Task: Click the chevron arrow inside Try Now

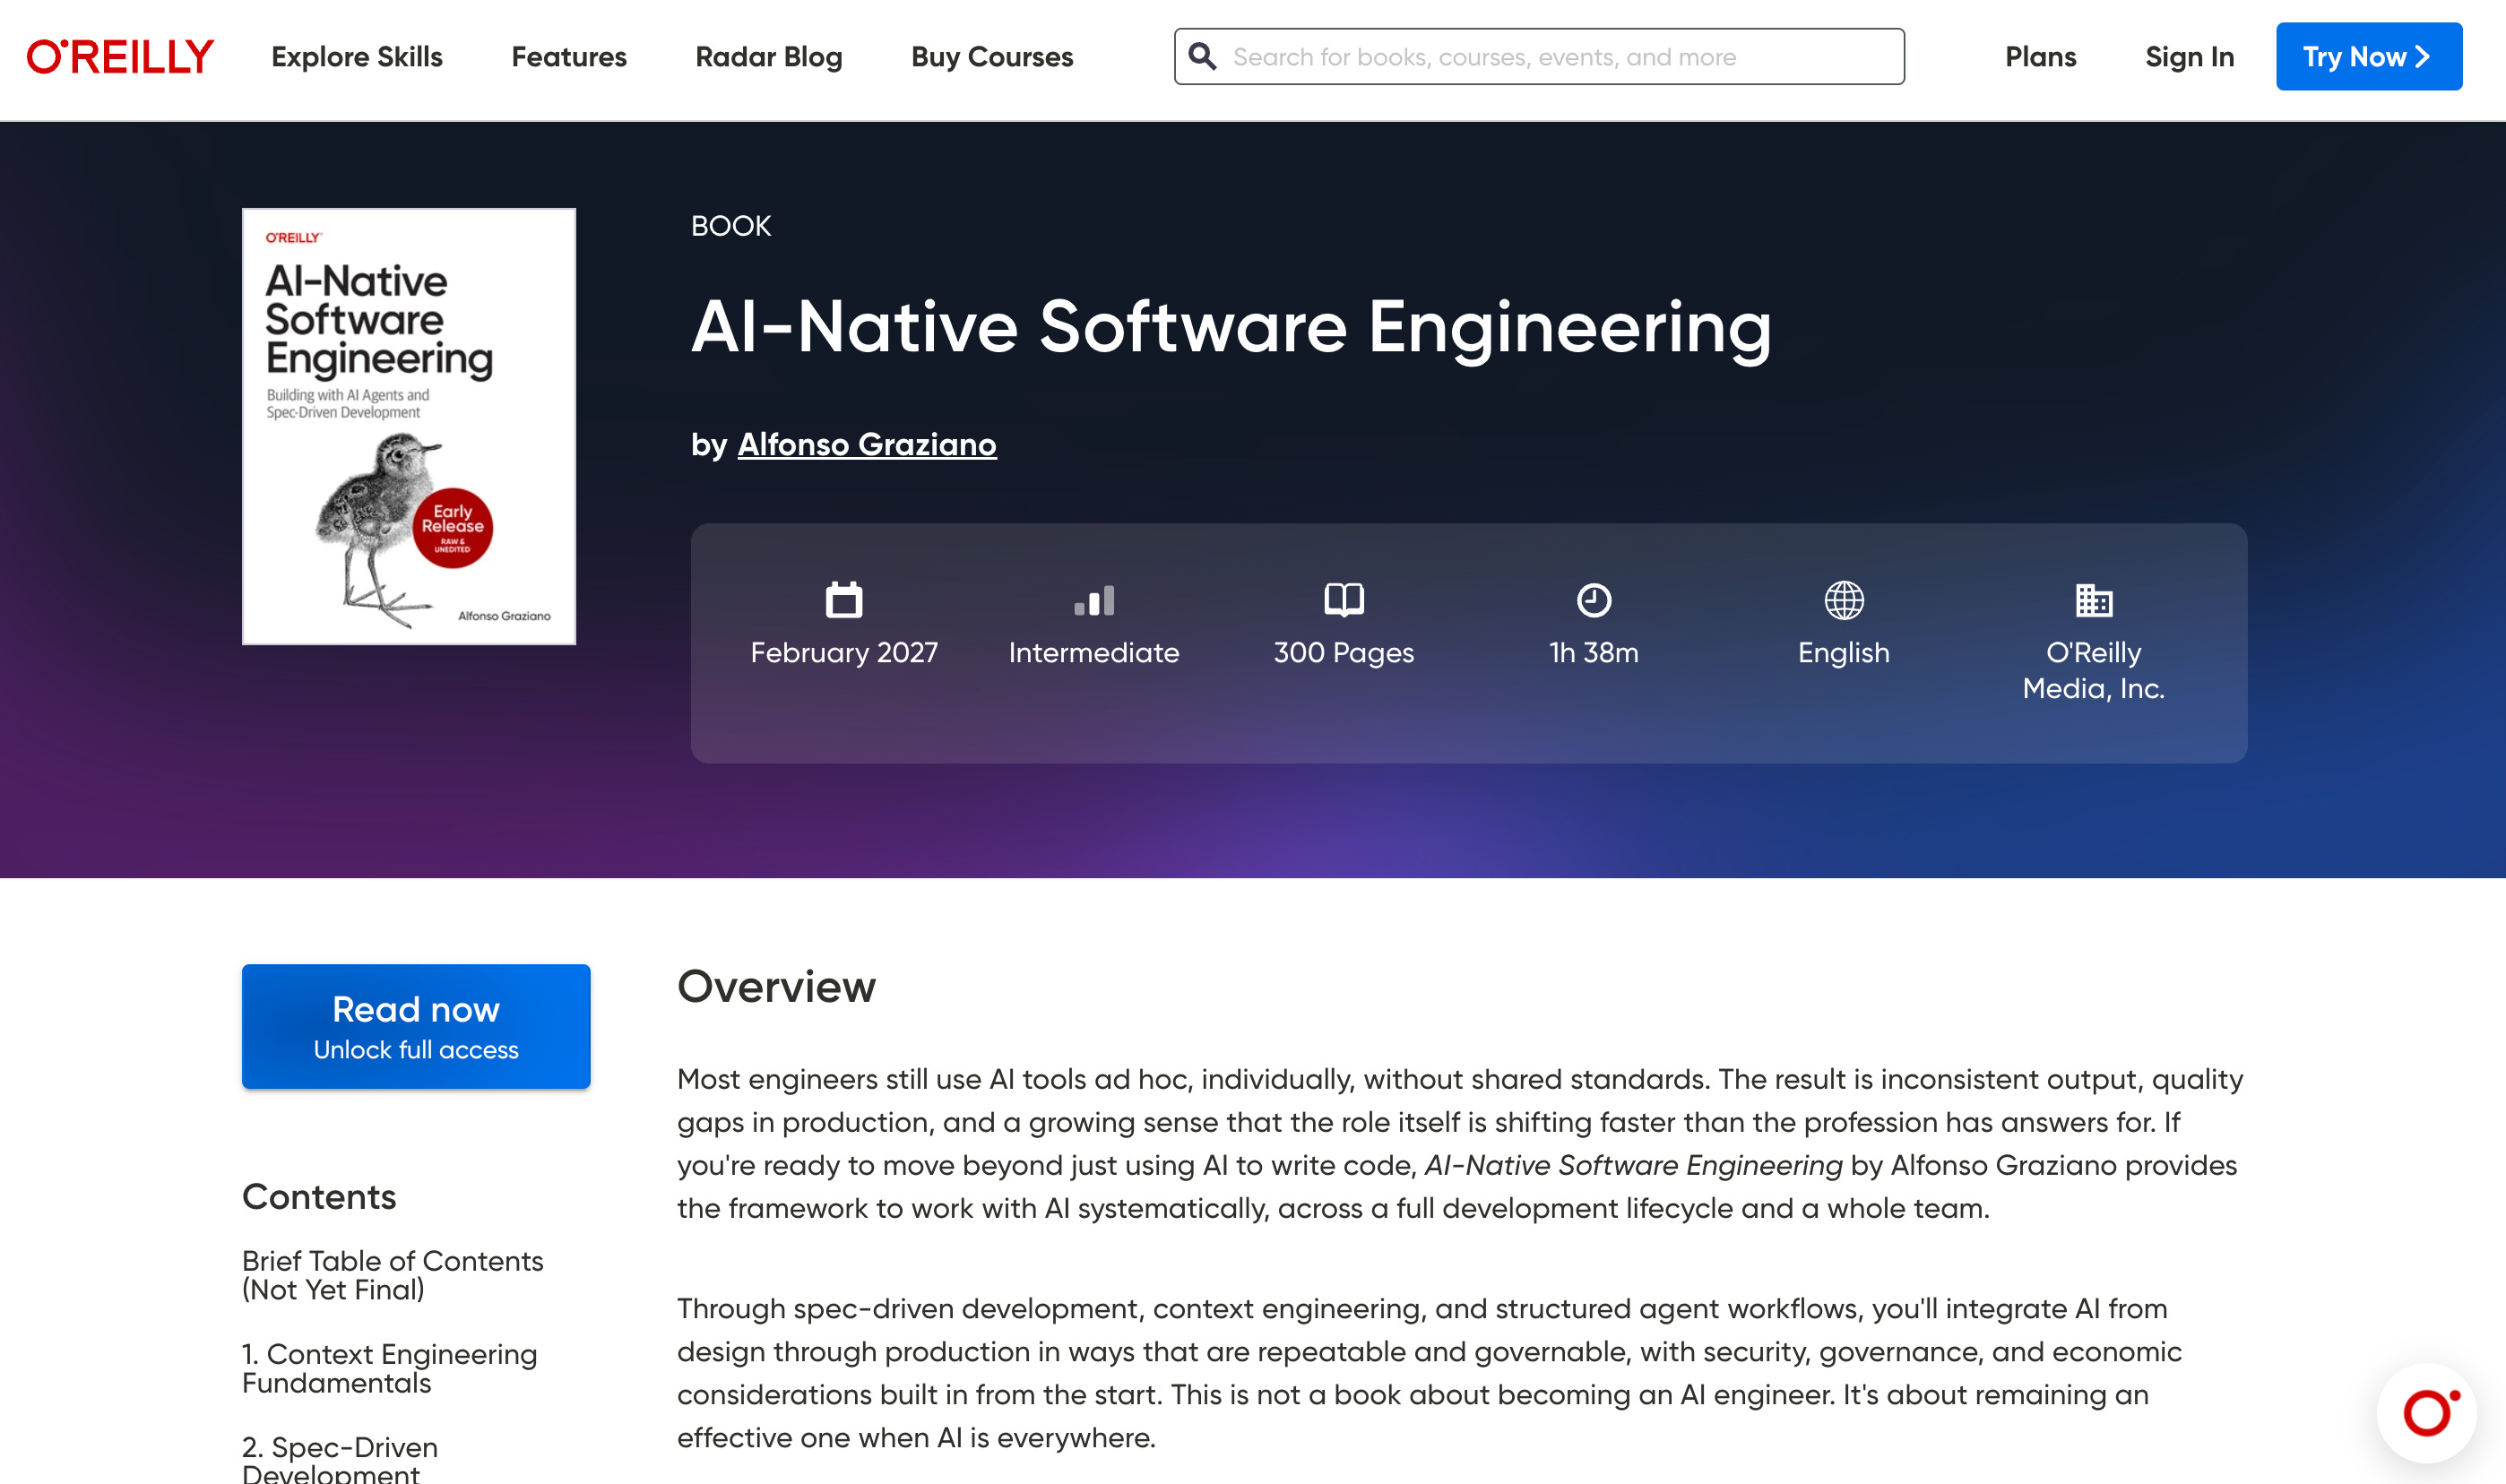Action: pyautogui.click(x=2422, y=57)
